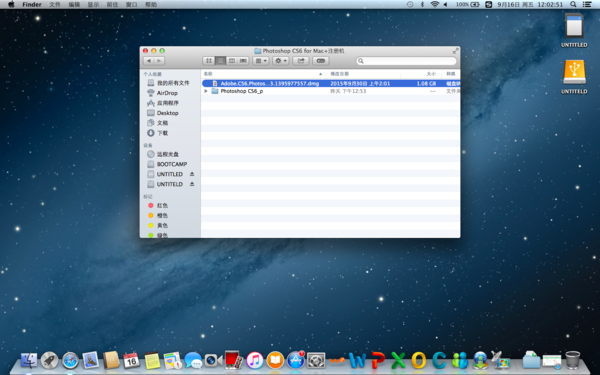The height and width of the screenshot is (375, 600).
Task: Launch iTunes from the Dock
Action: (254, 360)
